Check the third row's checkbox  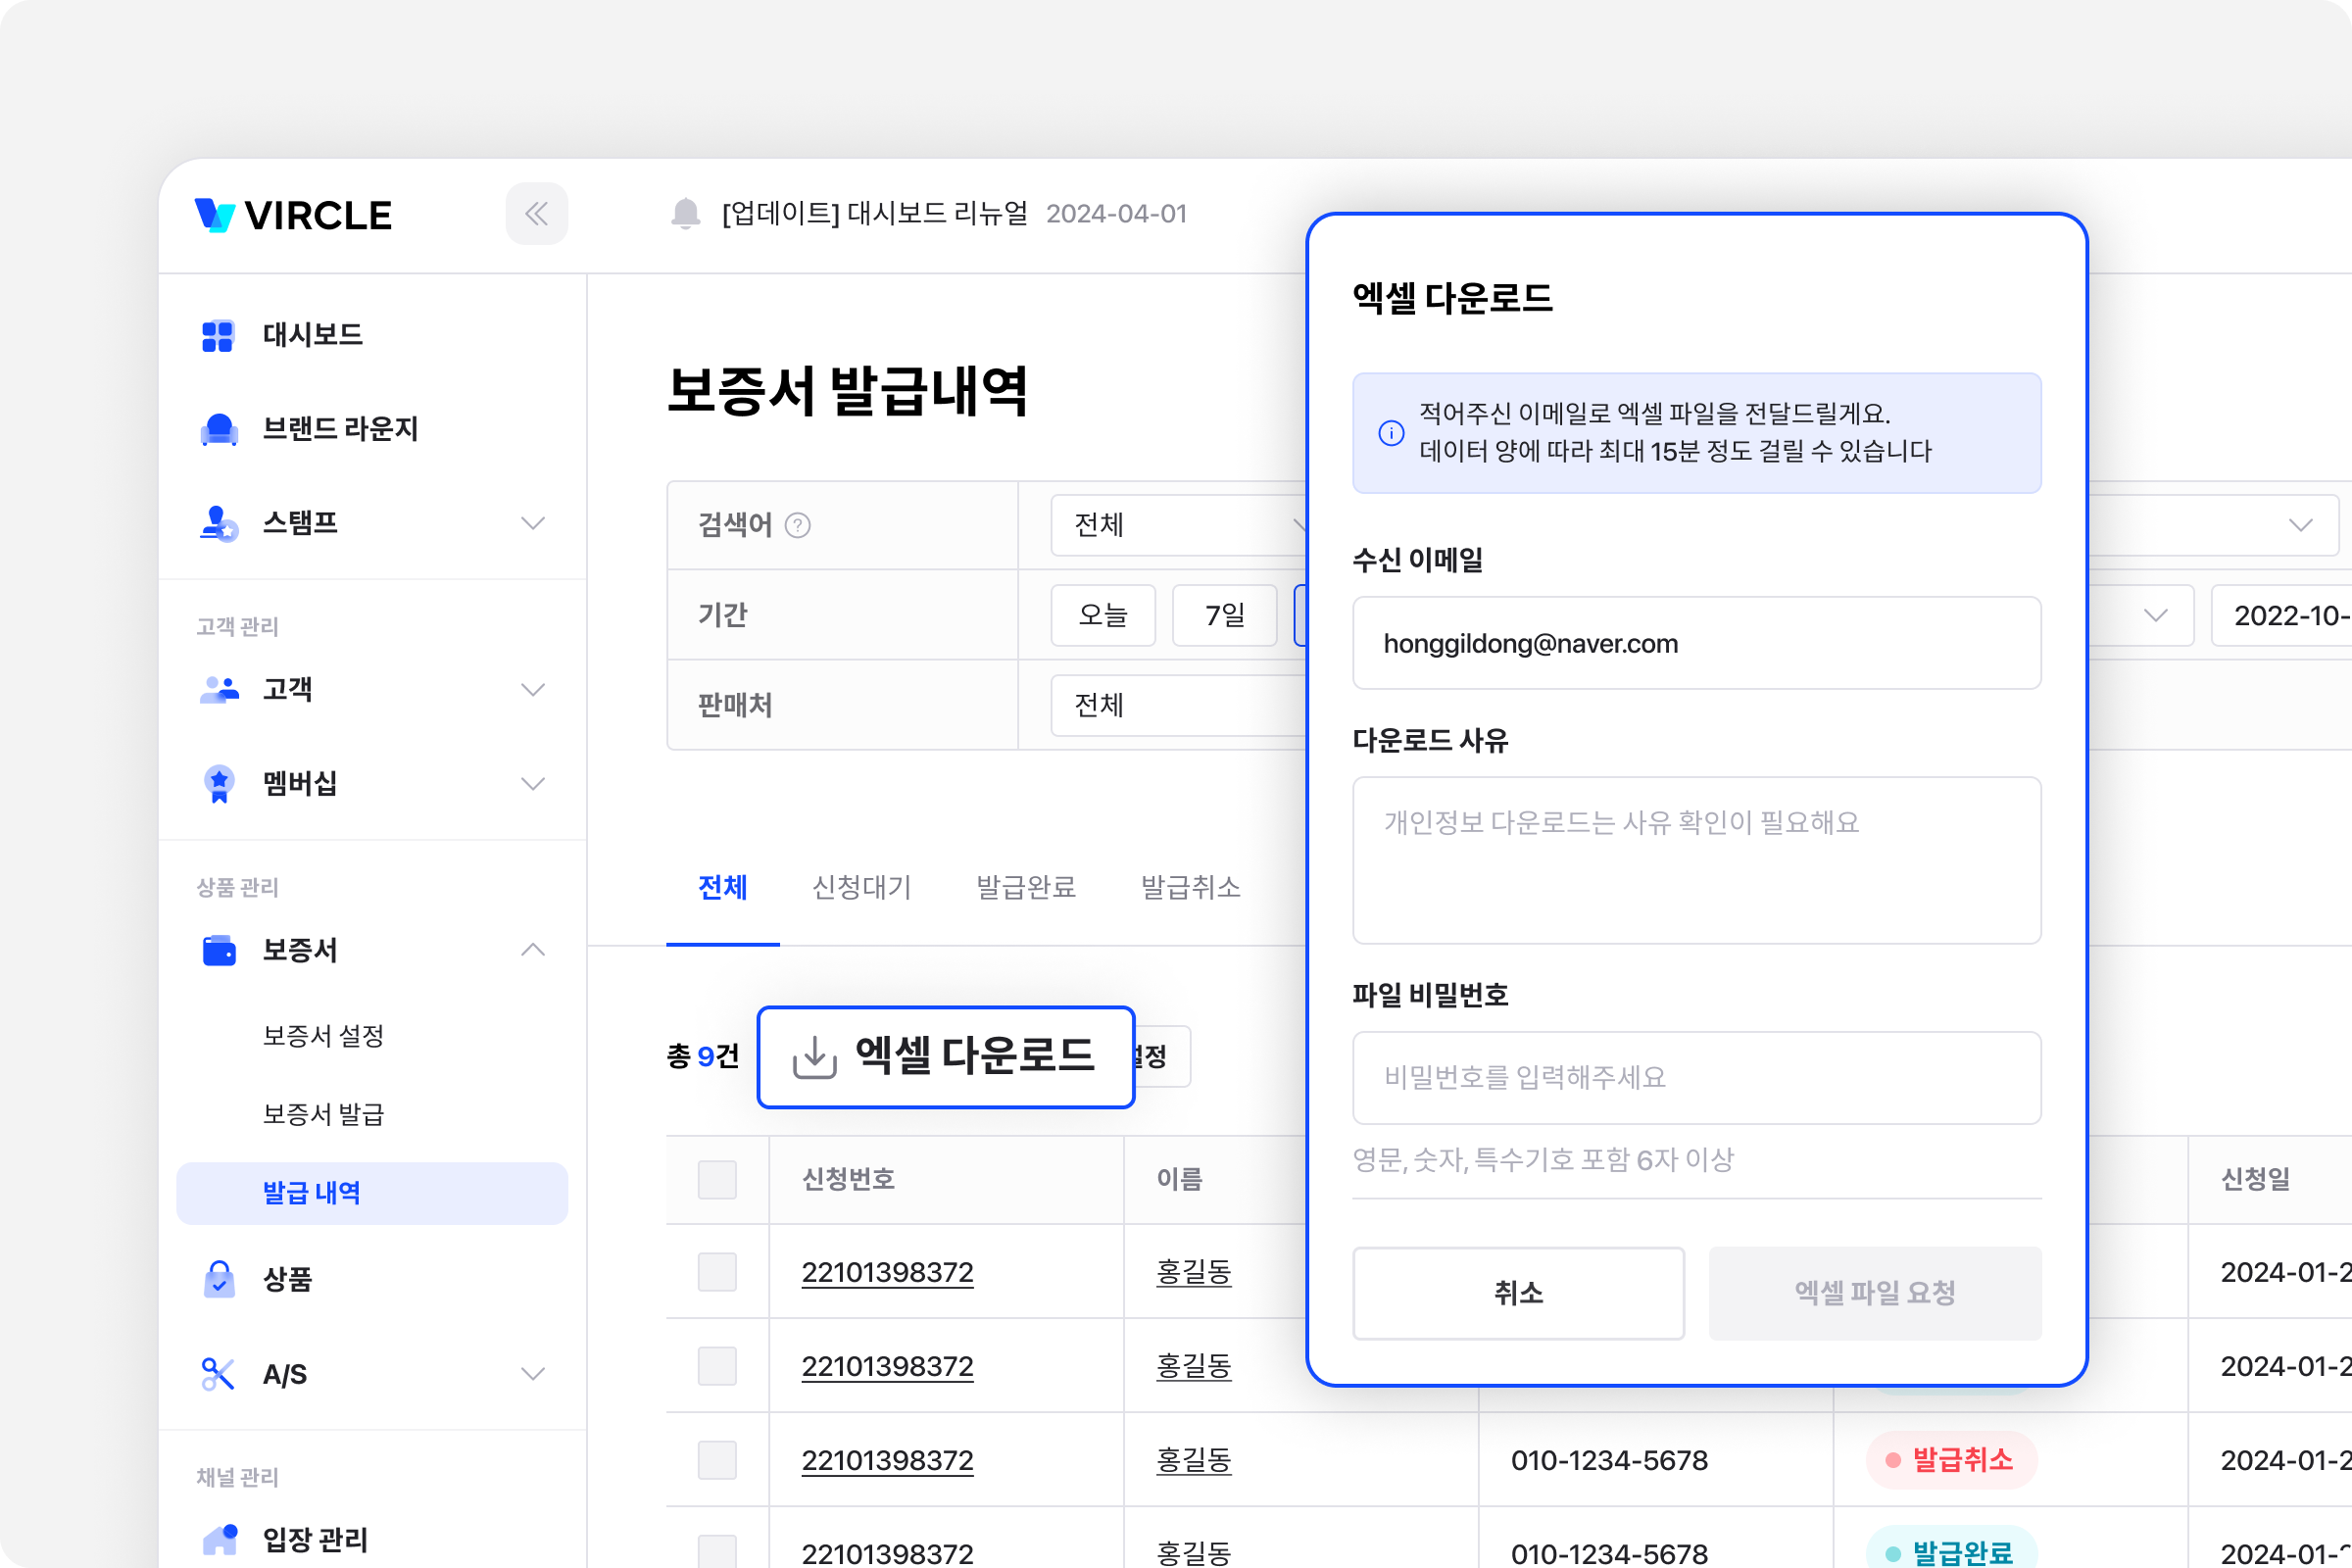[x=716, y=1460]
